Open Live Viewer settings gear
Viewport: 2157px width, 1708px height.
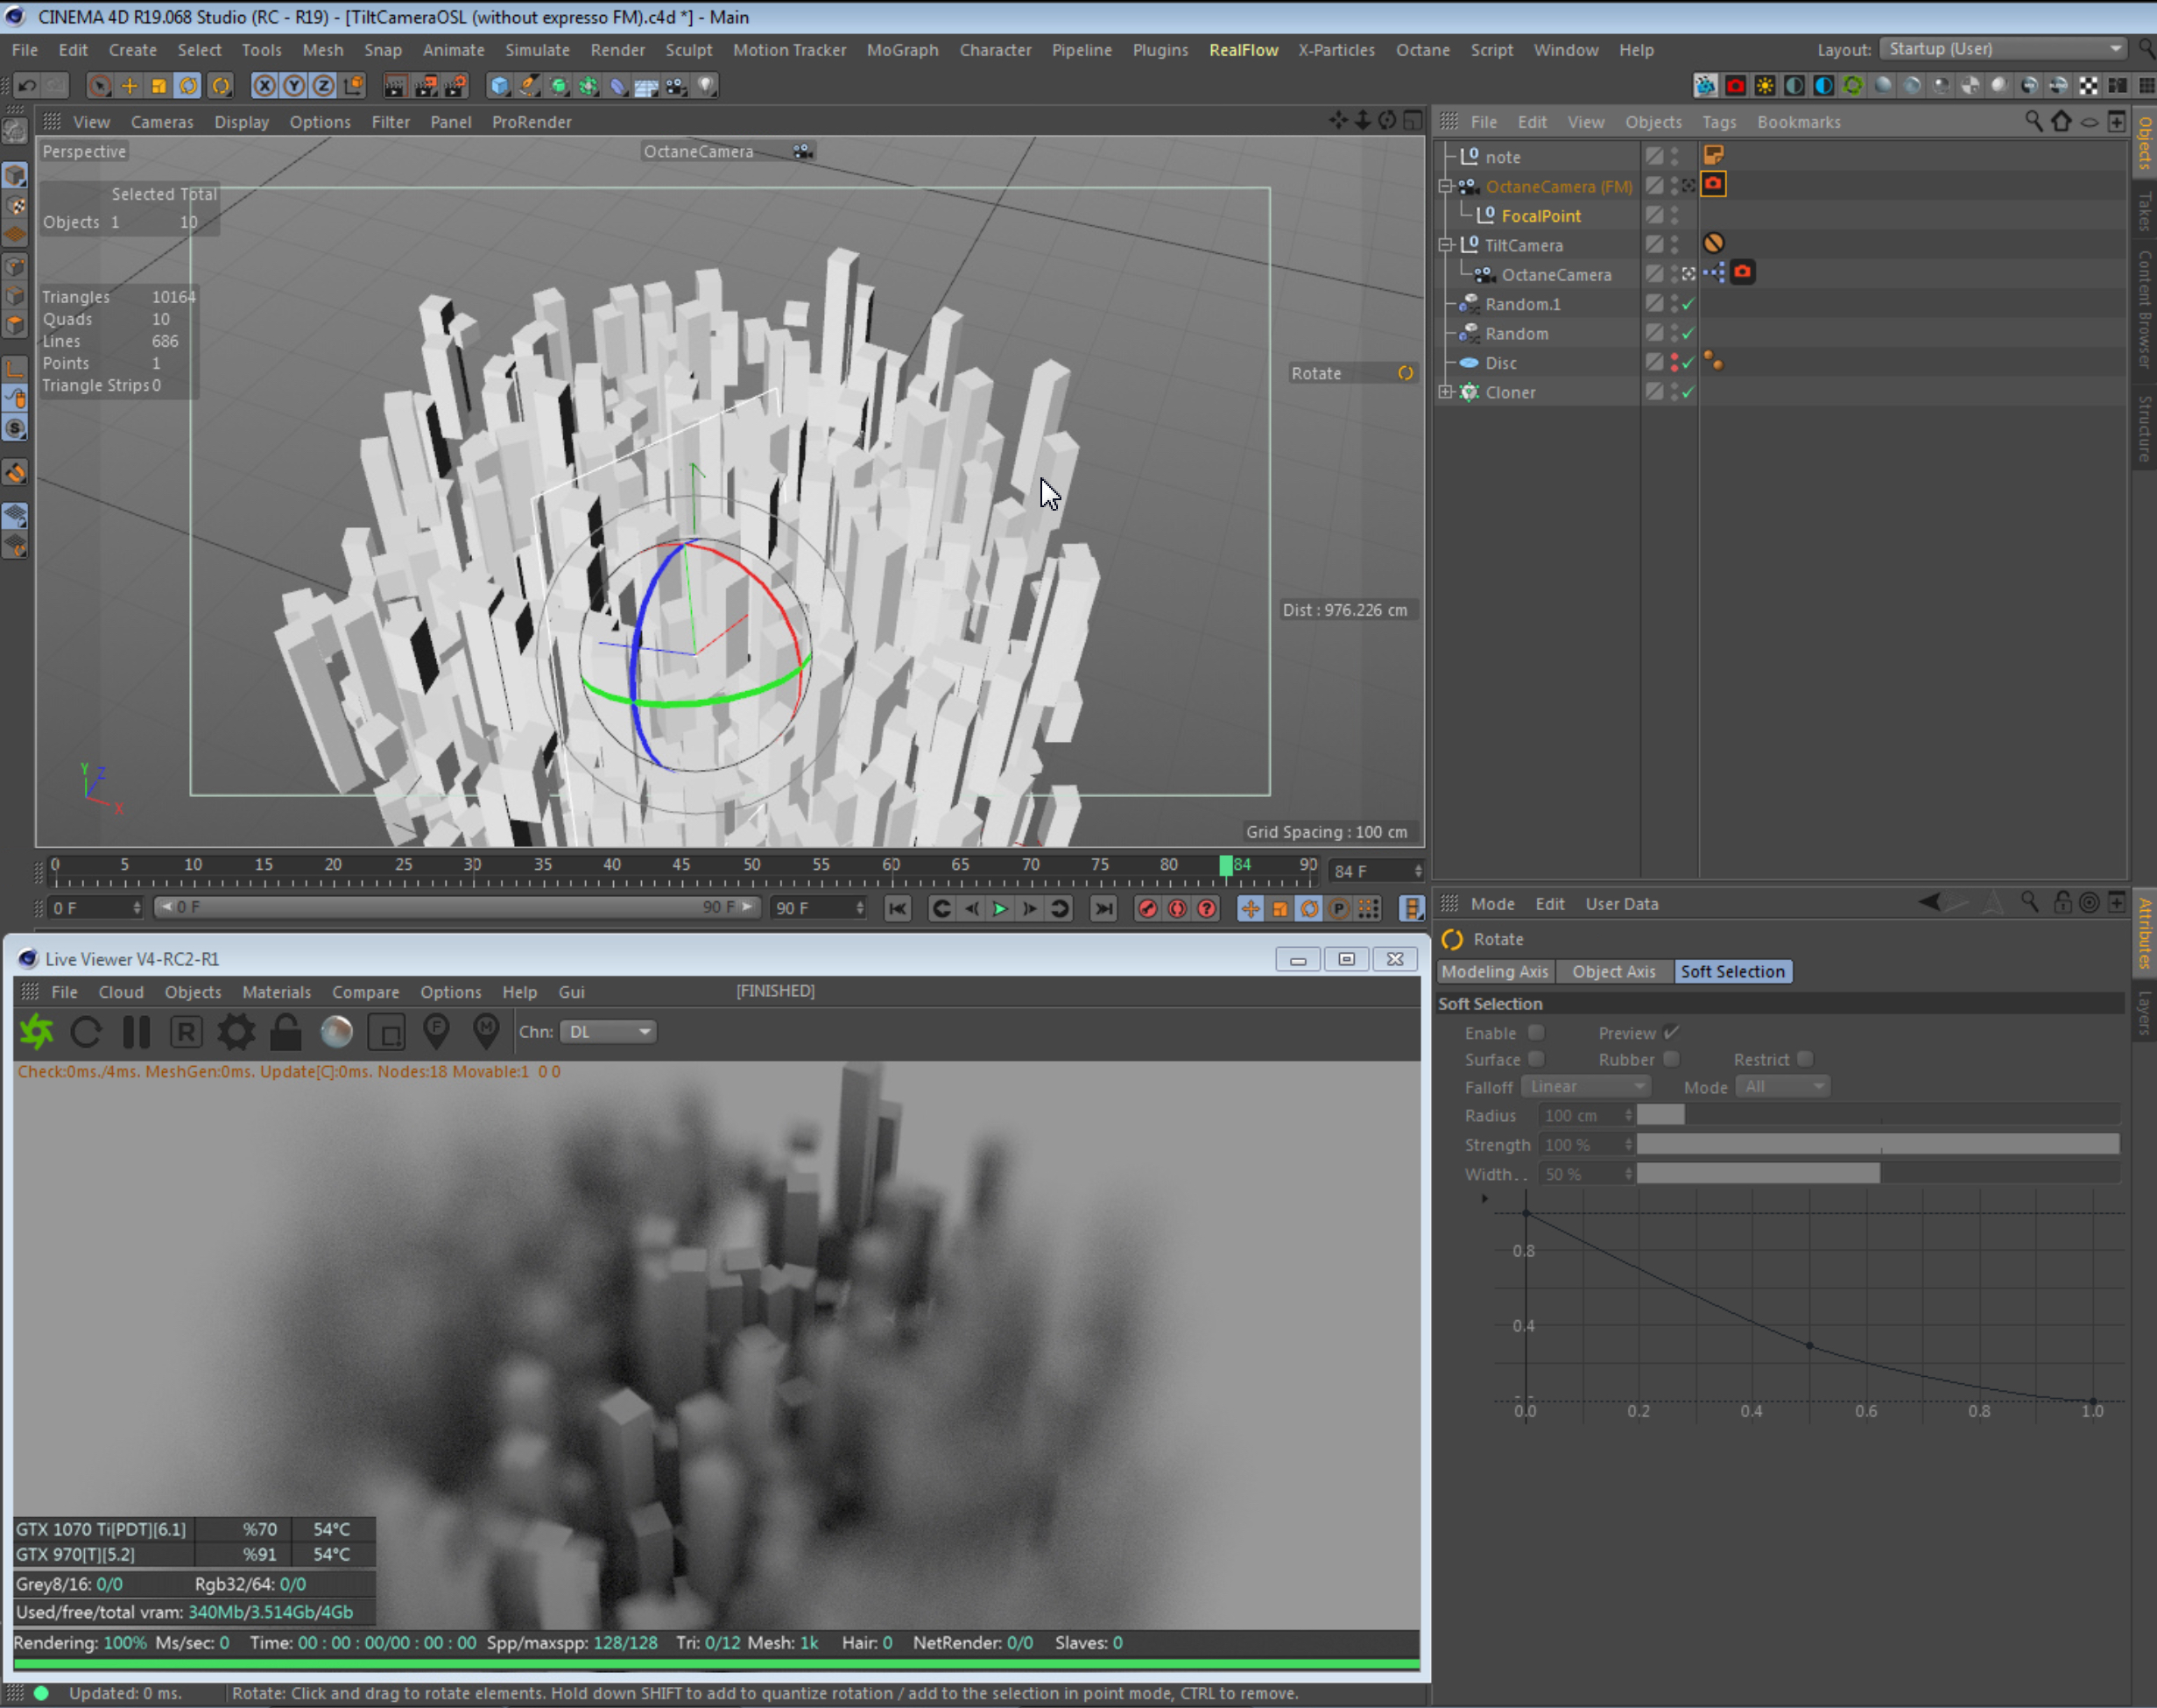(236, 1032)
